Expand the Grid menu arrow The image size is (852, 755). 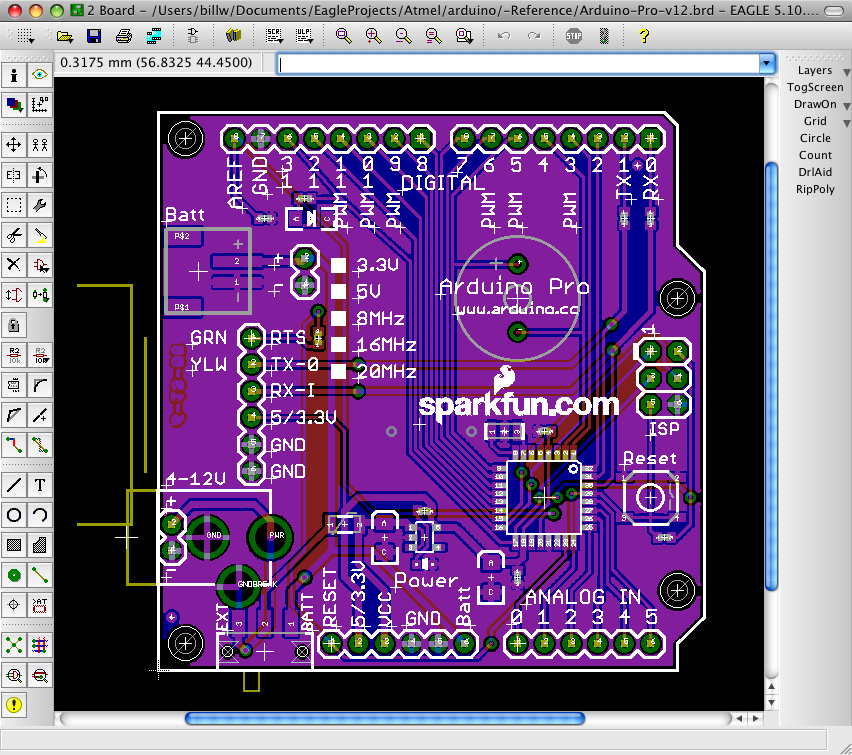(x=846, y=123)
